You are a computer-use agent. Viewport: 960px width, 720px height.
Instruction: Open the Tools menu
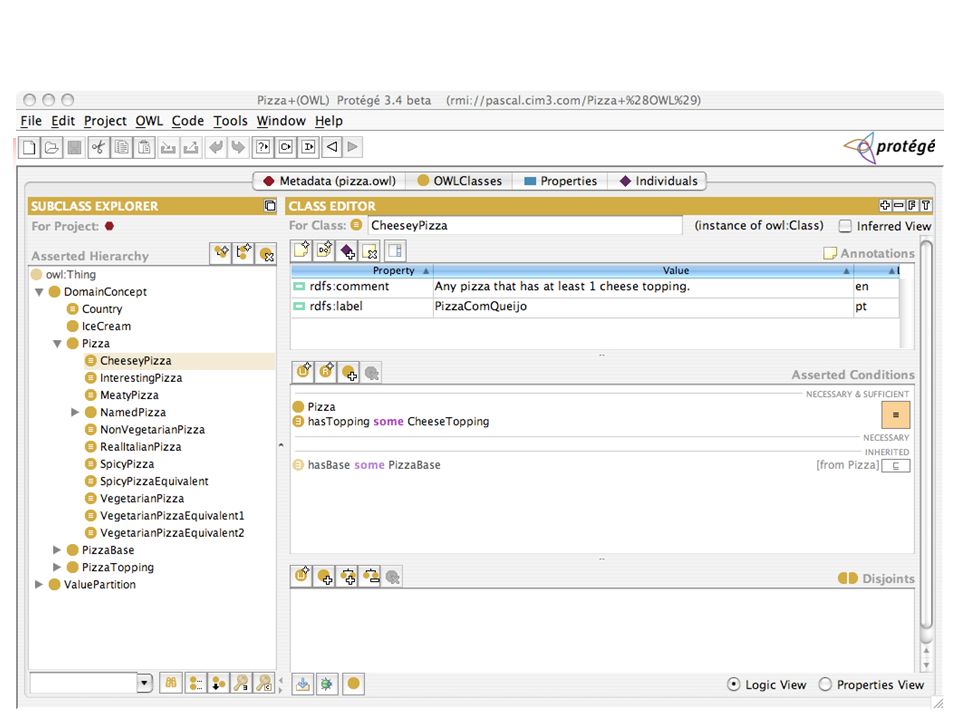click(230, 121)
